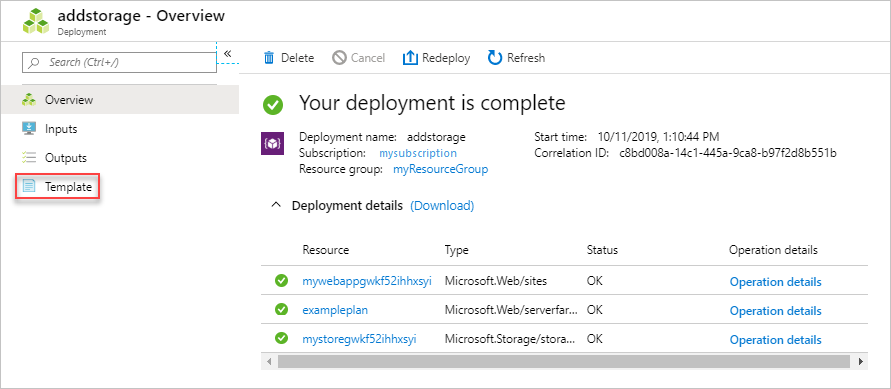Click the 'addstorage - Overview' page title
This screenshot has width=891, height=389.
(141, 15)
